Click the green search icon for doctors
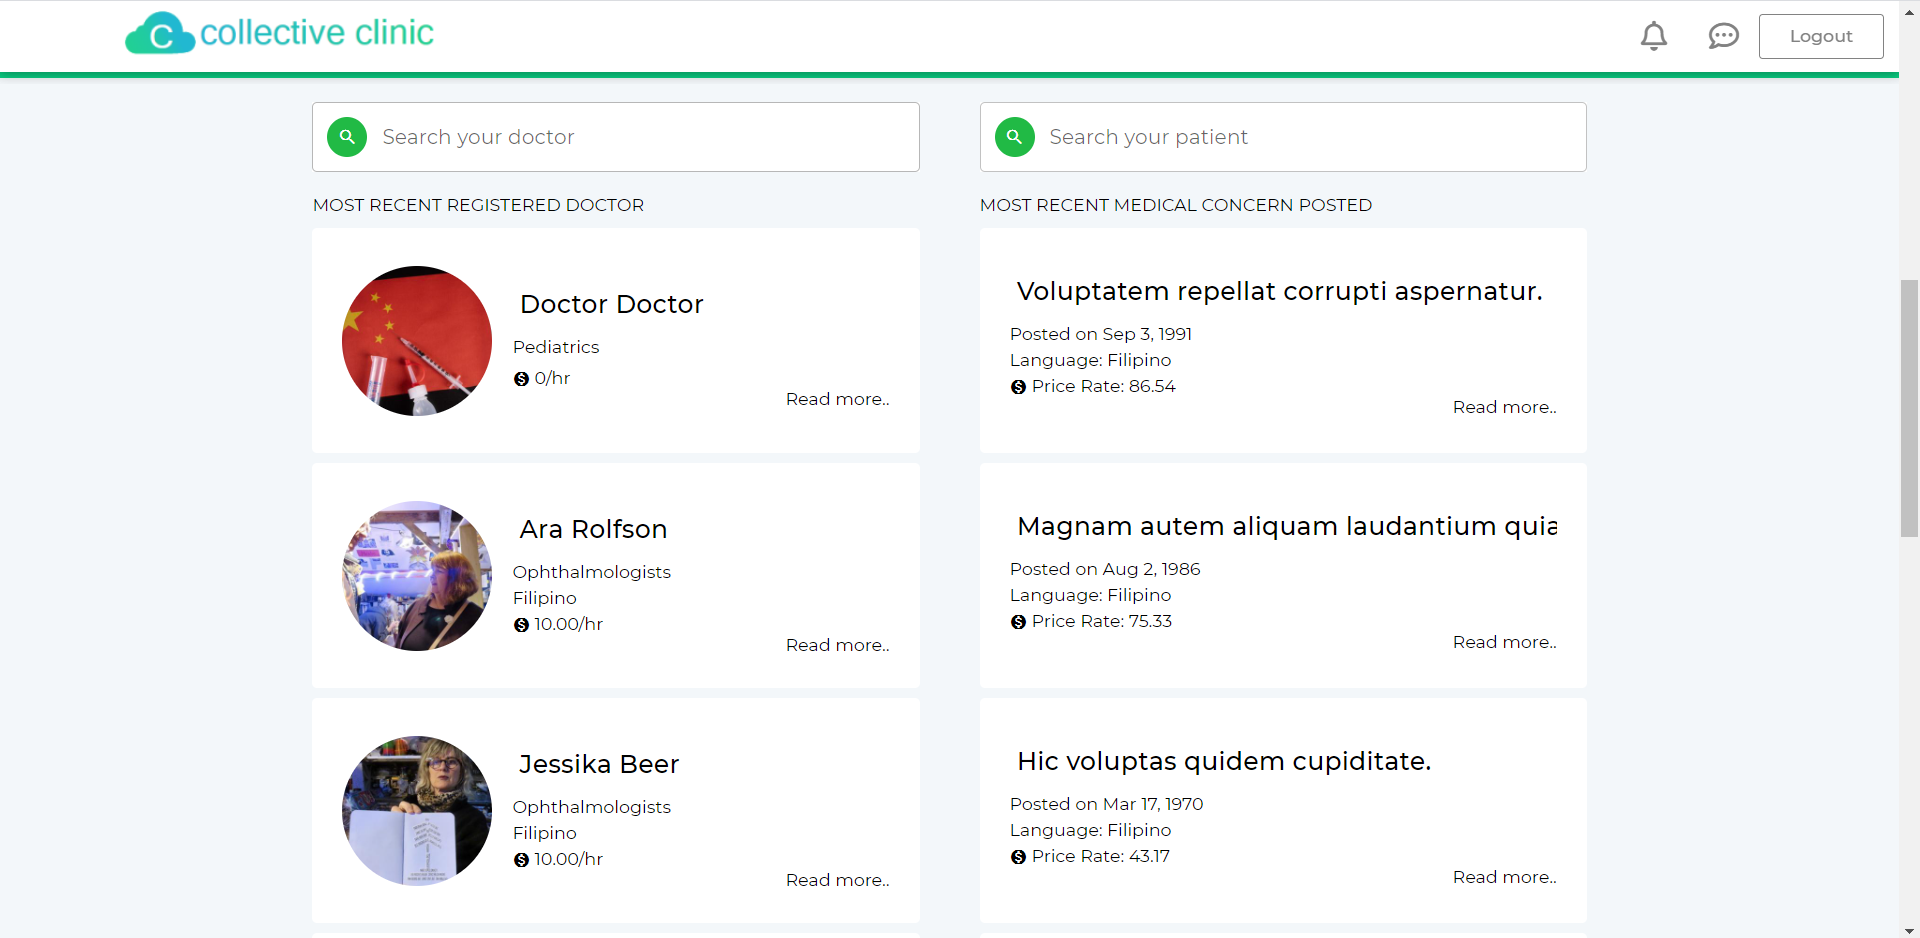Viewport: 1920px width, 938px height. tap(347, 137)
